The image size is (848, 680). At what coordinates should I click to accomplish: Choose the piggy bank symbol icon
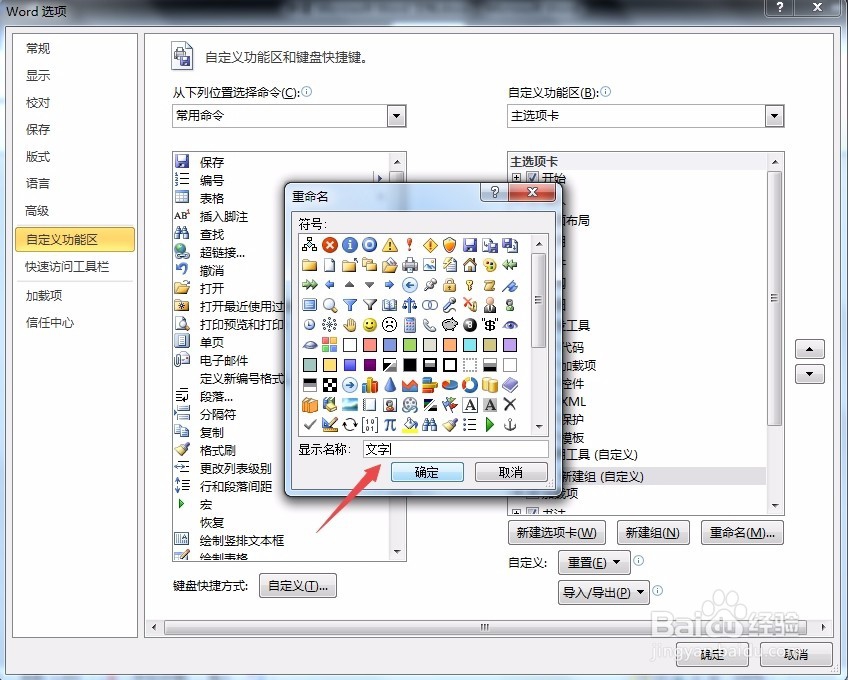450,325
